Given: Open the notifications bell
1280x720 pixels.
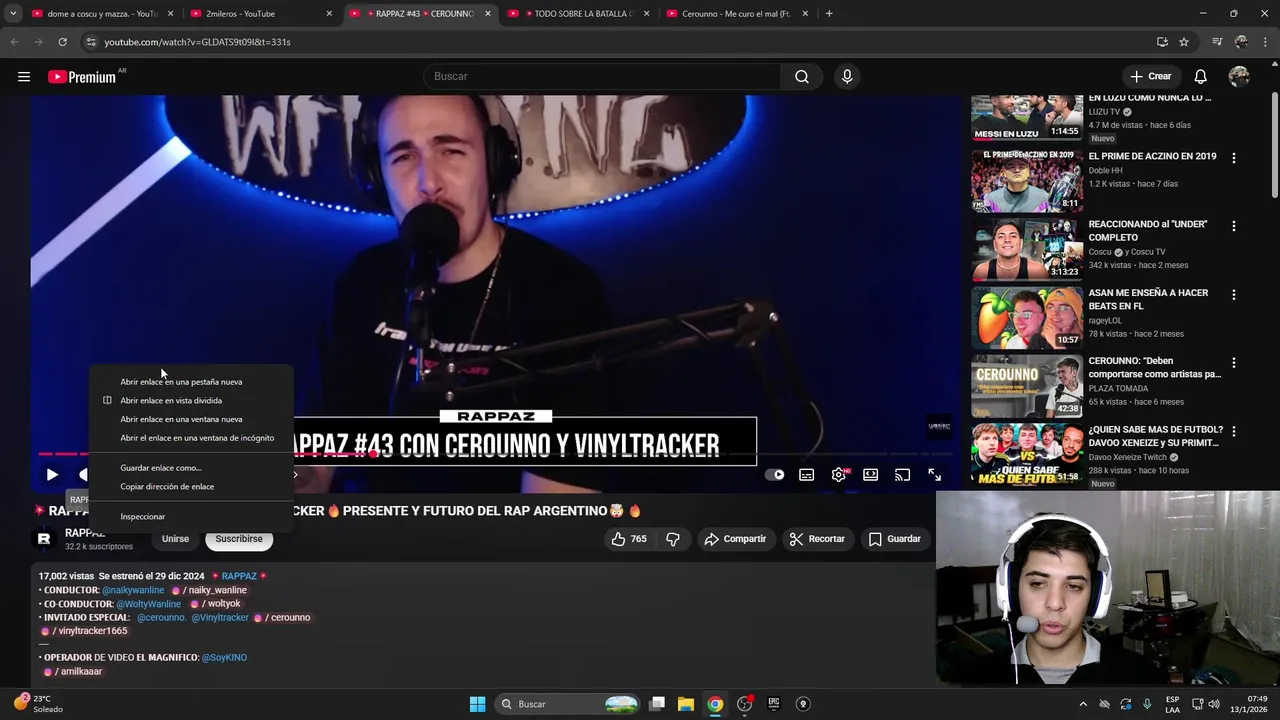Looking at the screenshot, I should [x=1201, y=77].
